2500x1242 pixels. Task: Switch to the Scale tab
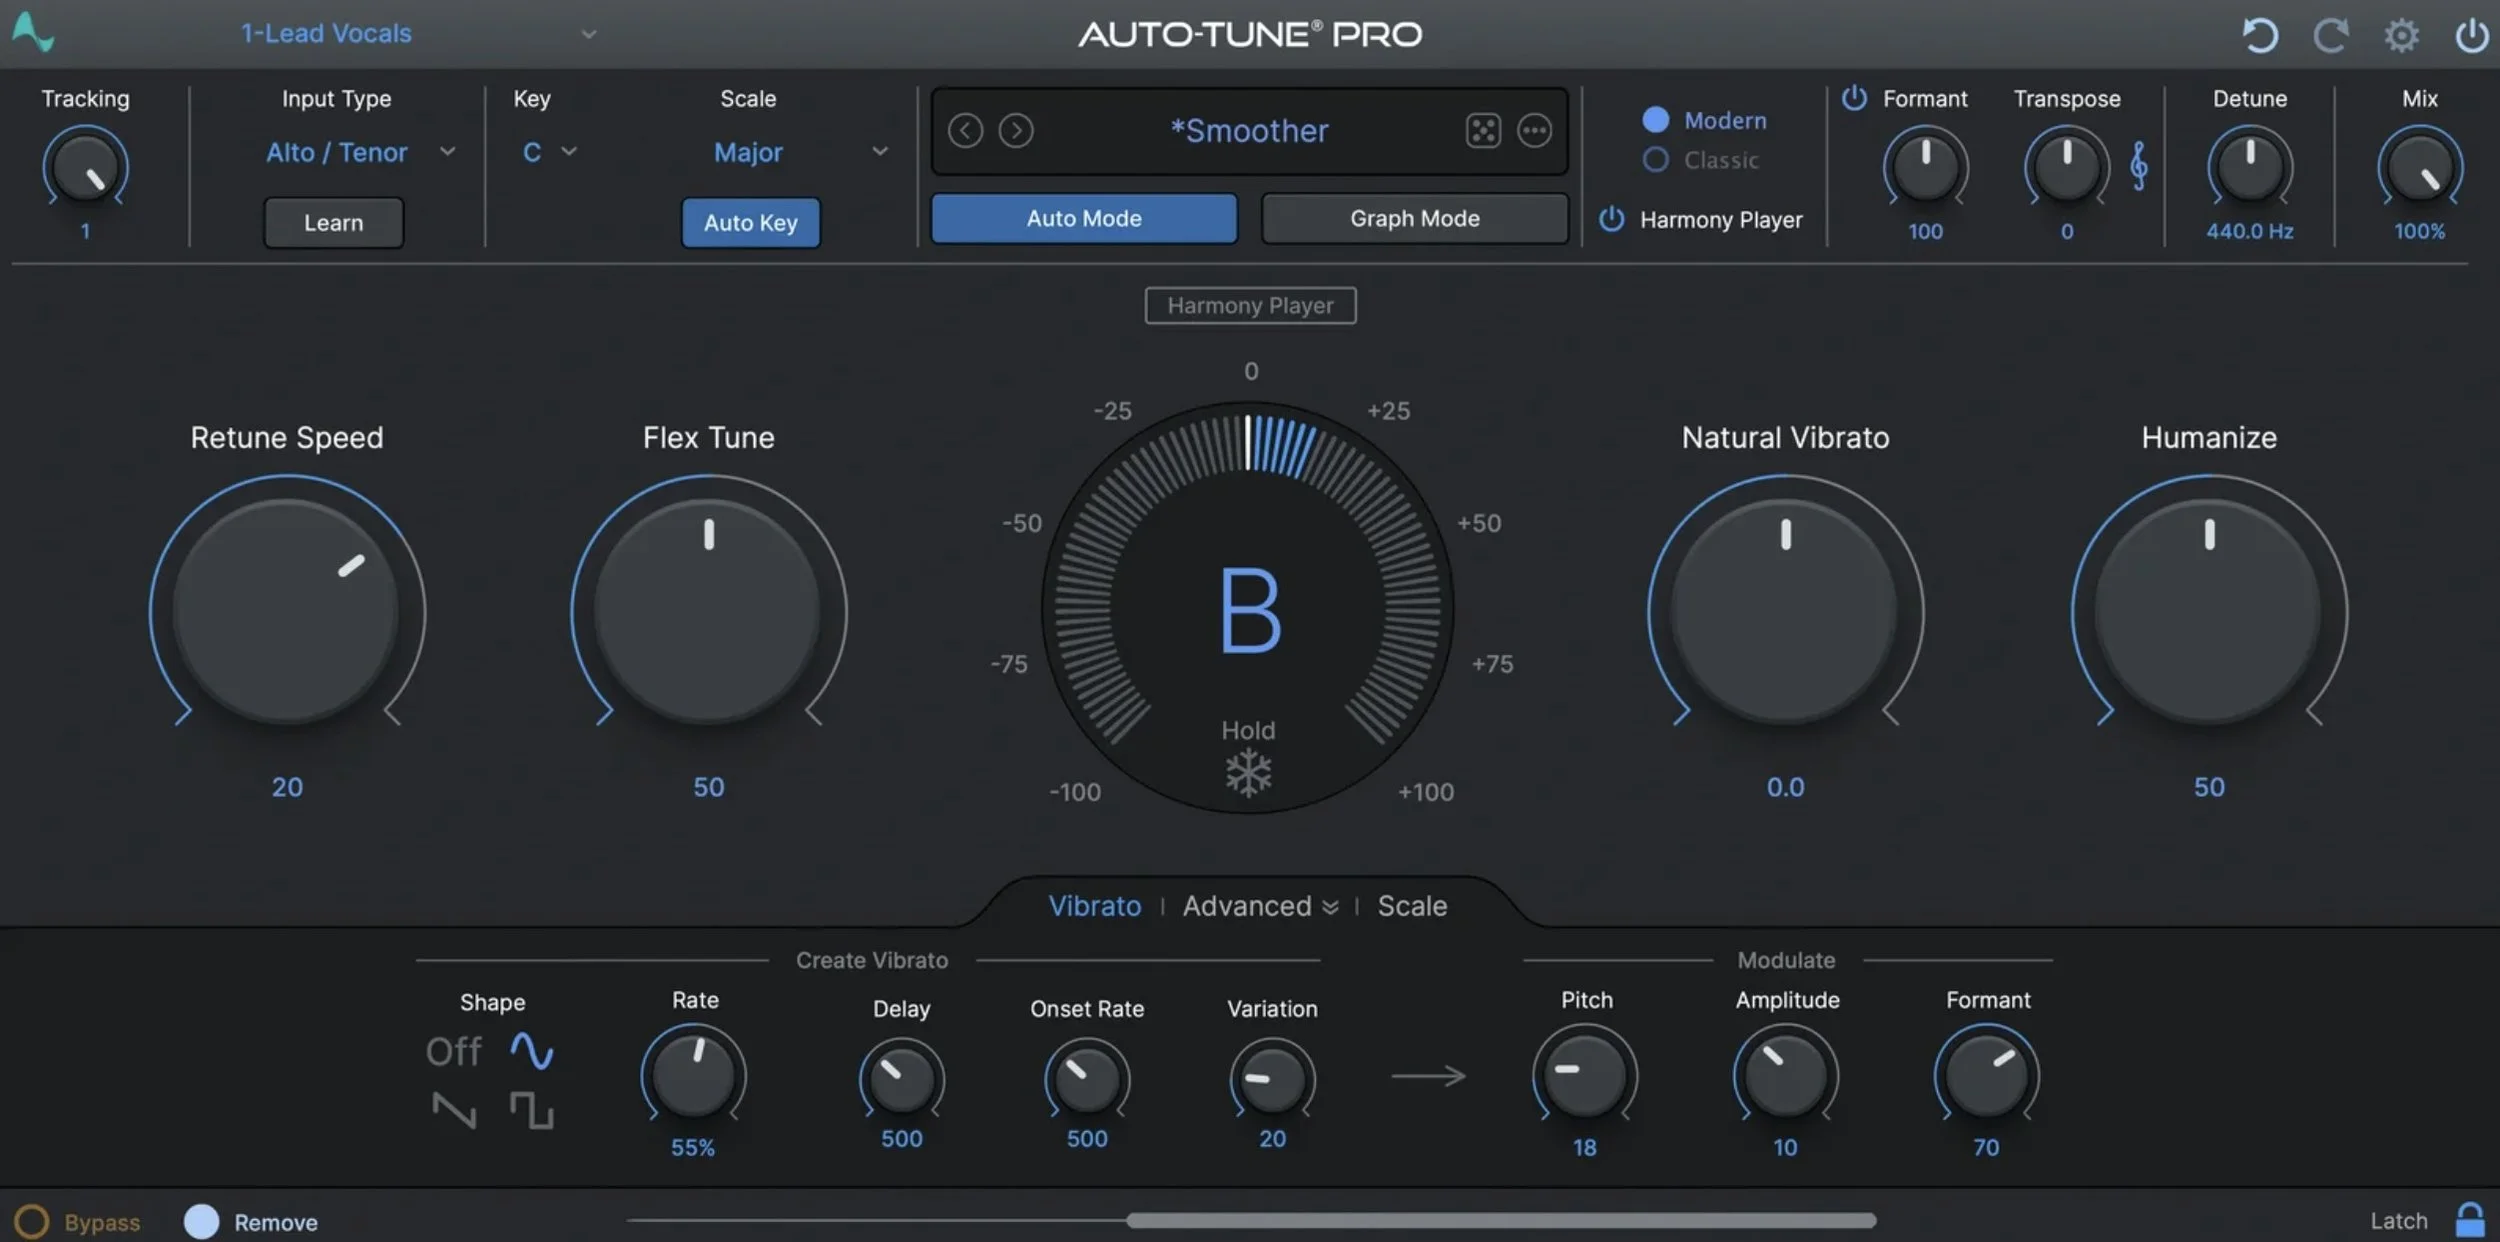pos(1411,906)
